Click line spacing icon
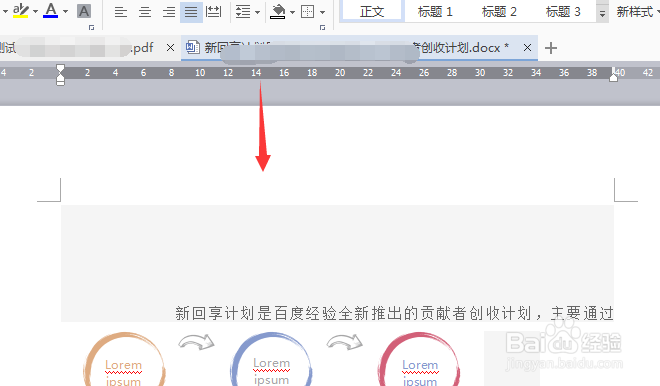Viewport: 660px width, 386px height. pos(243,12)
